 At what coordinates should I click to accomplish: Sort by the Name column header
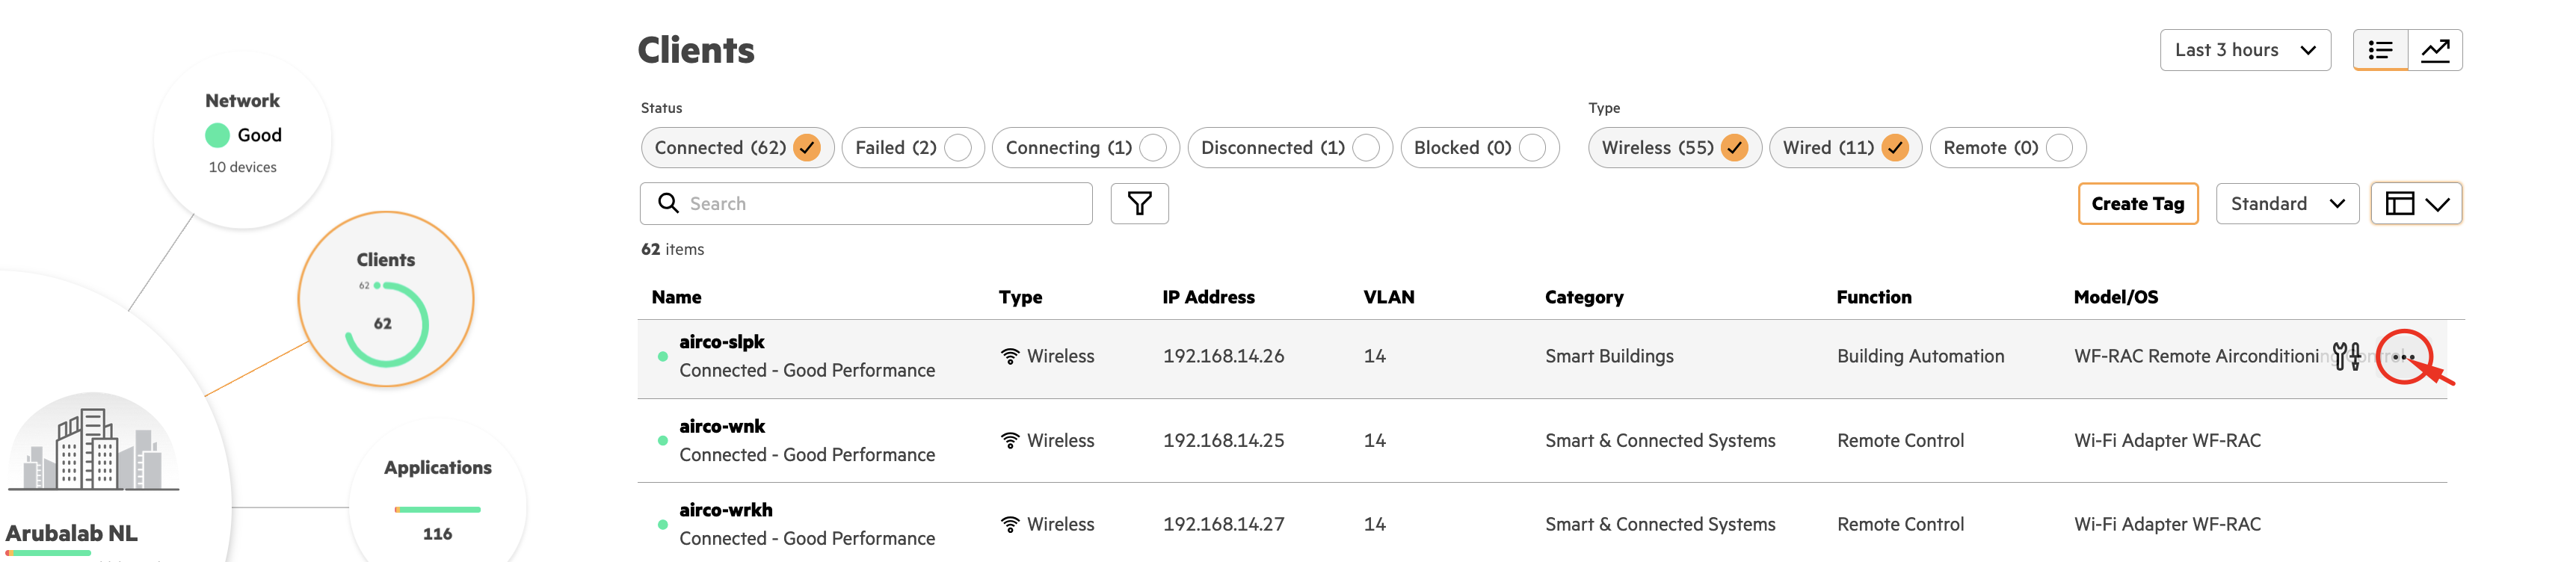tap(676, 297)
